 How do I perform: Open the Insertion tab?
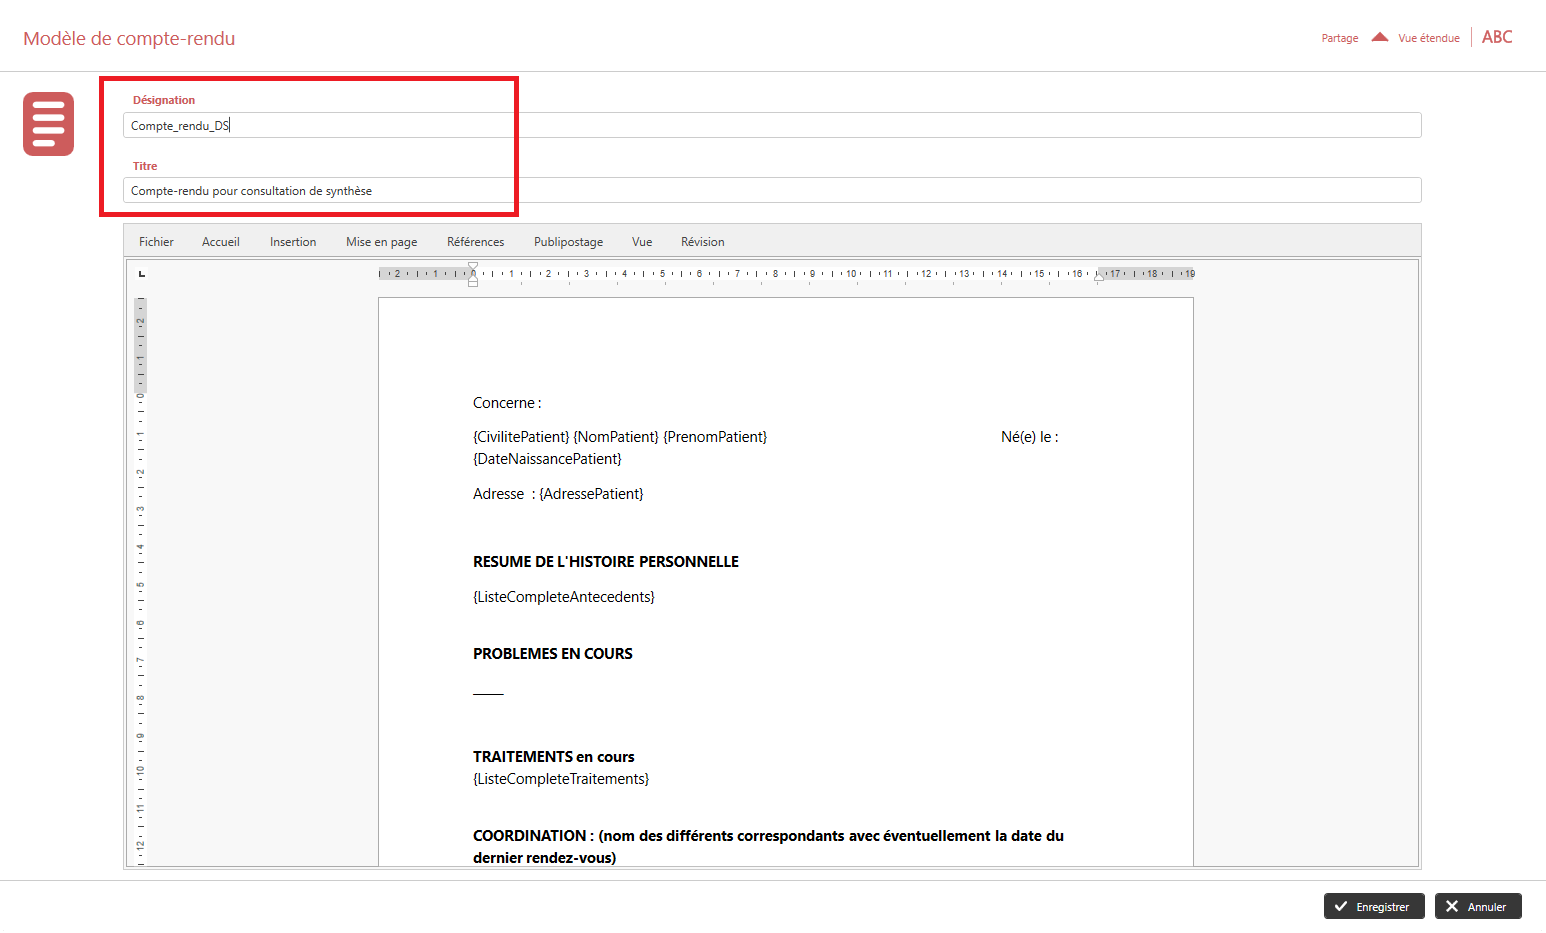point(293,242)
